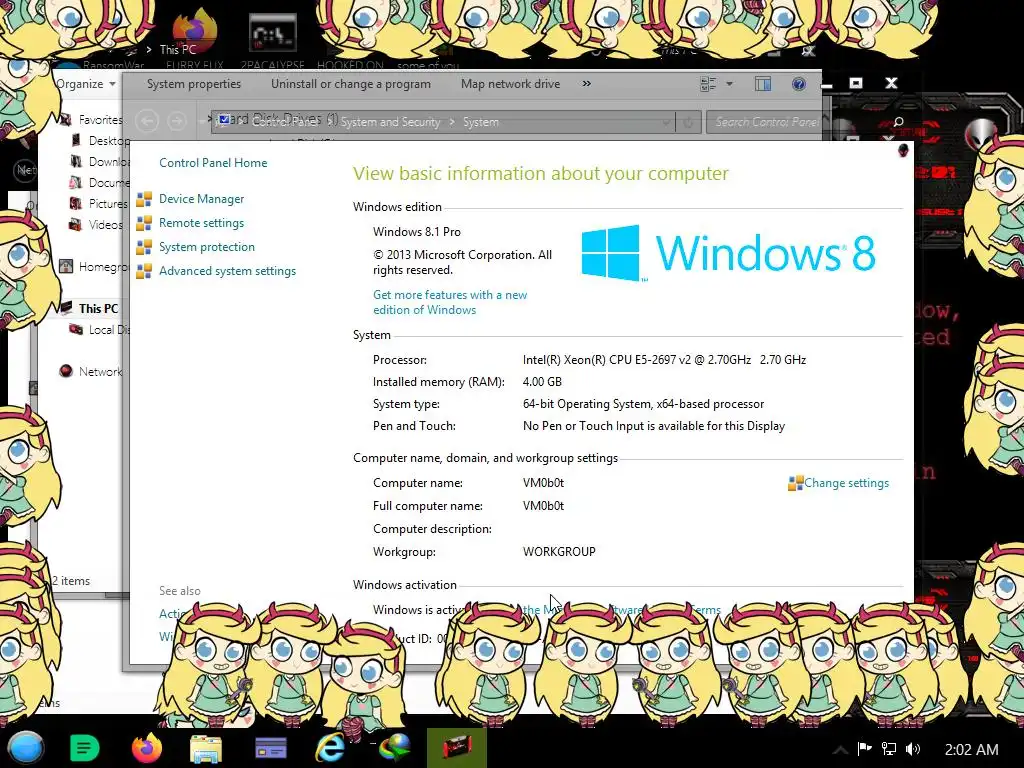This screenshot has width=1024, height=768.
Task: Go to Control Panel Home
Action: coord(213,163)
